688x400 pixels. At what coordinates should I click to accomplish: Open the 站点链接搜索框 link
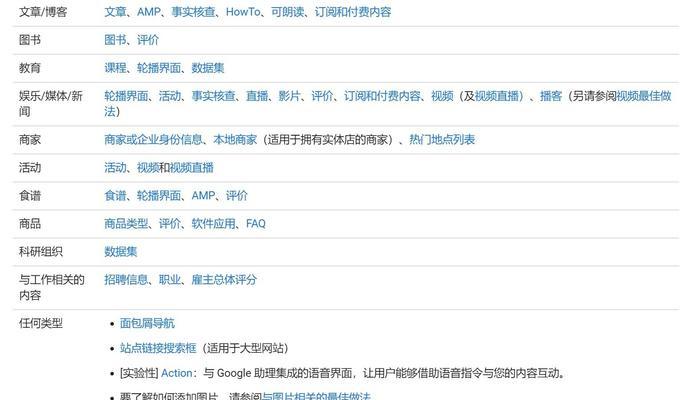click(158, 349)
